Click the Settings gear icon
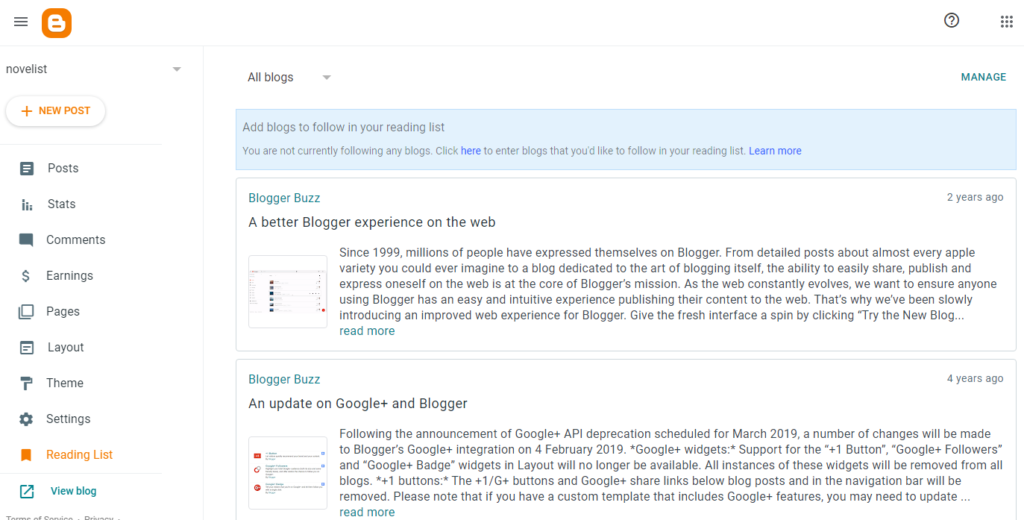The width and height of the screenshot is (1024, 520). [x=26, y=419]
